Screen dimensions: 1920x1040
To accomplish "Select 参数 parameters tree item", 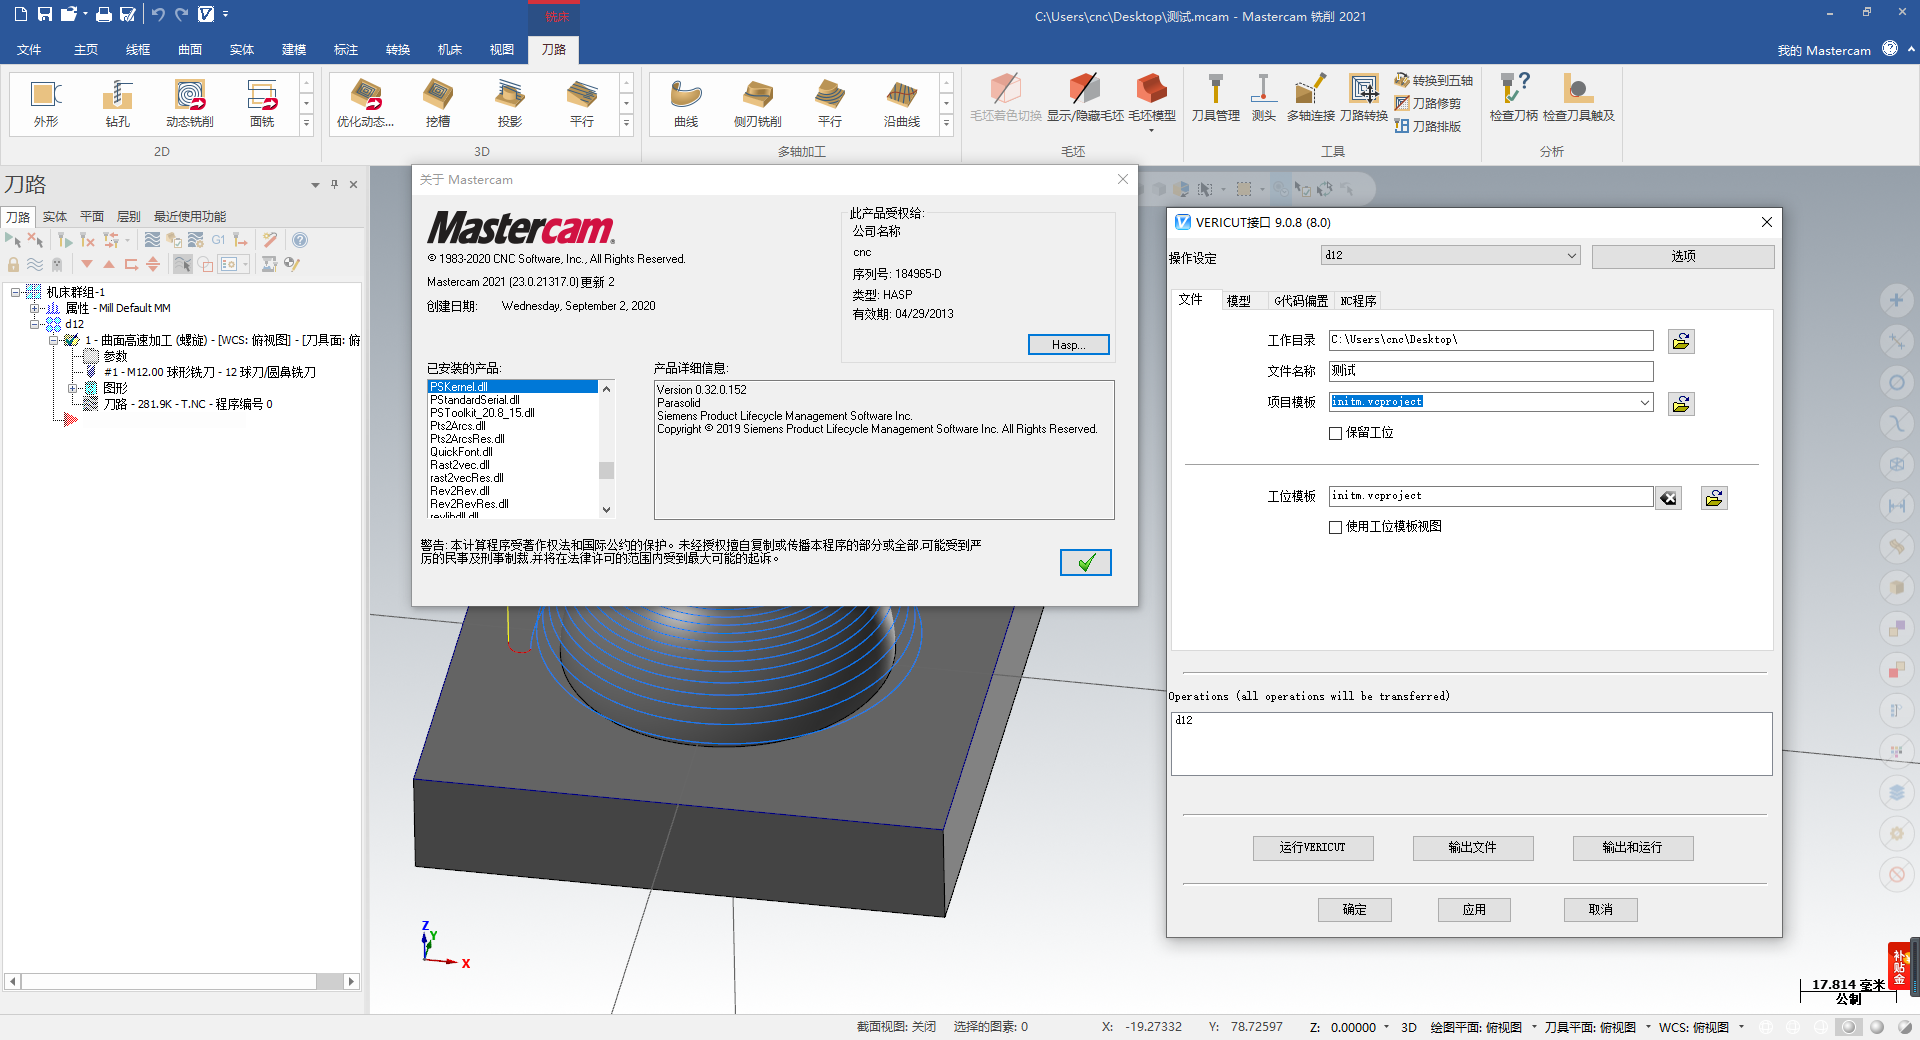I will pyautogui.click(x=115, y=356).
